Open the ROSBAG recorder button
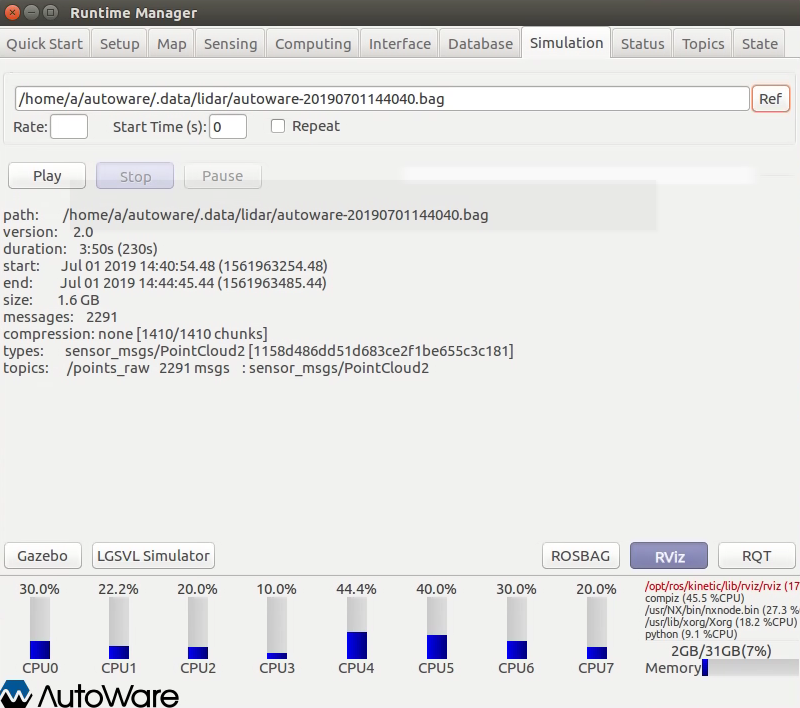This screenshot has width=800, height=708. 581,555
